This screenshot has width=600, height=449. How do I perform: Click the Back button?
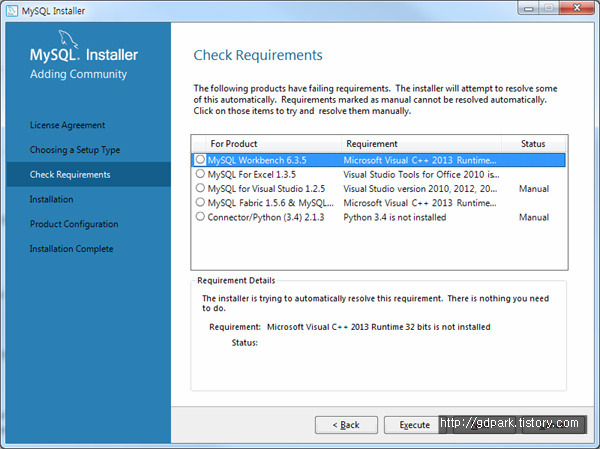[x=346, y=425]
